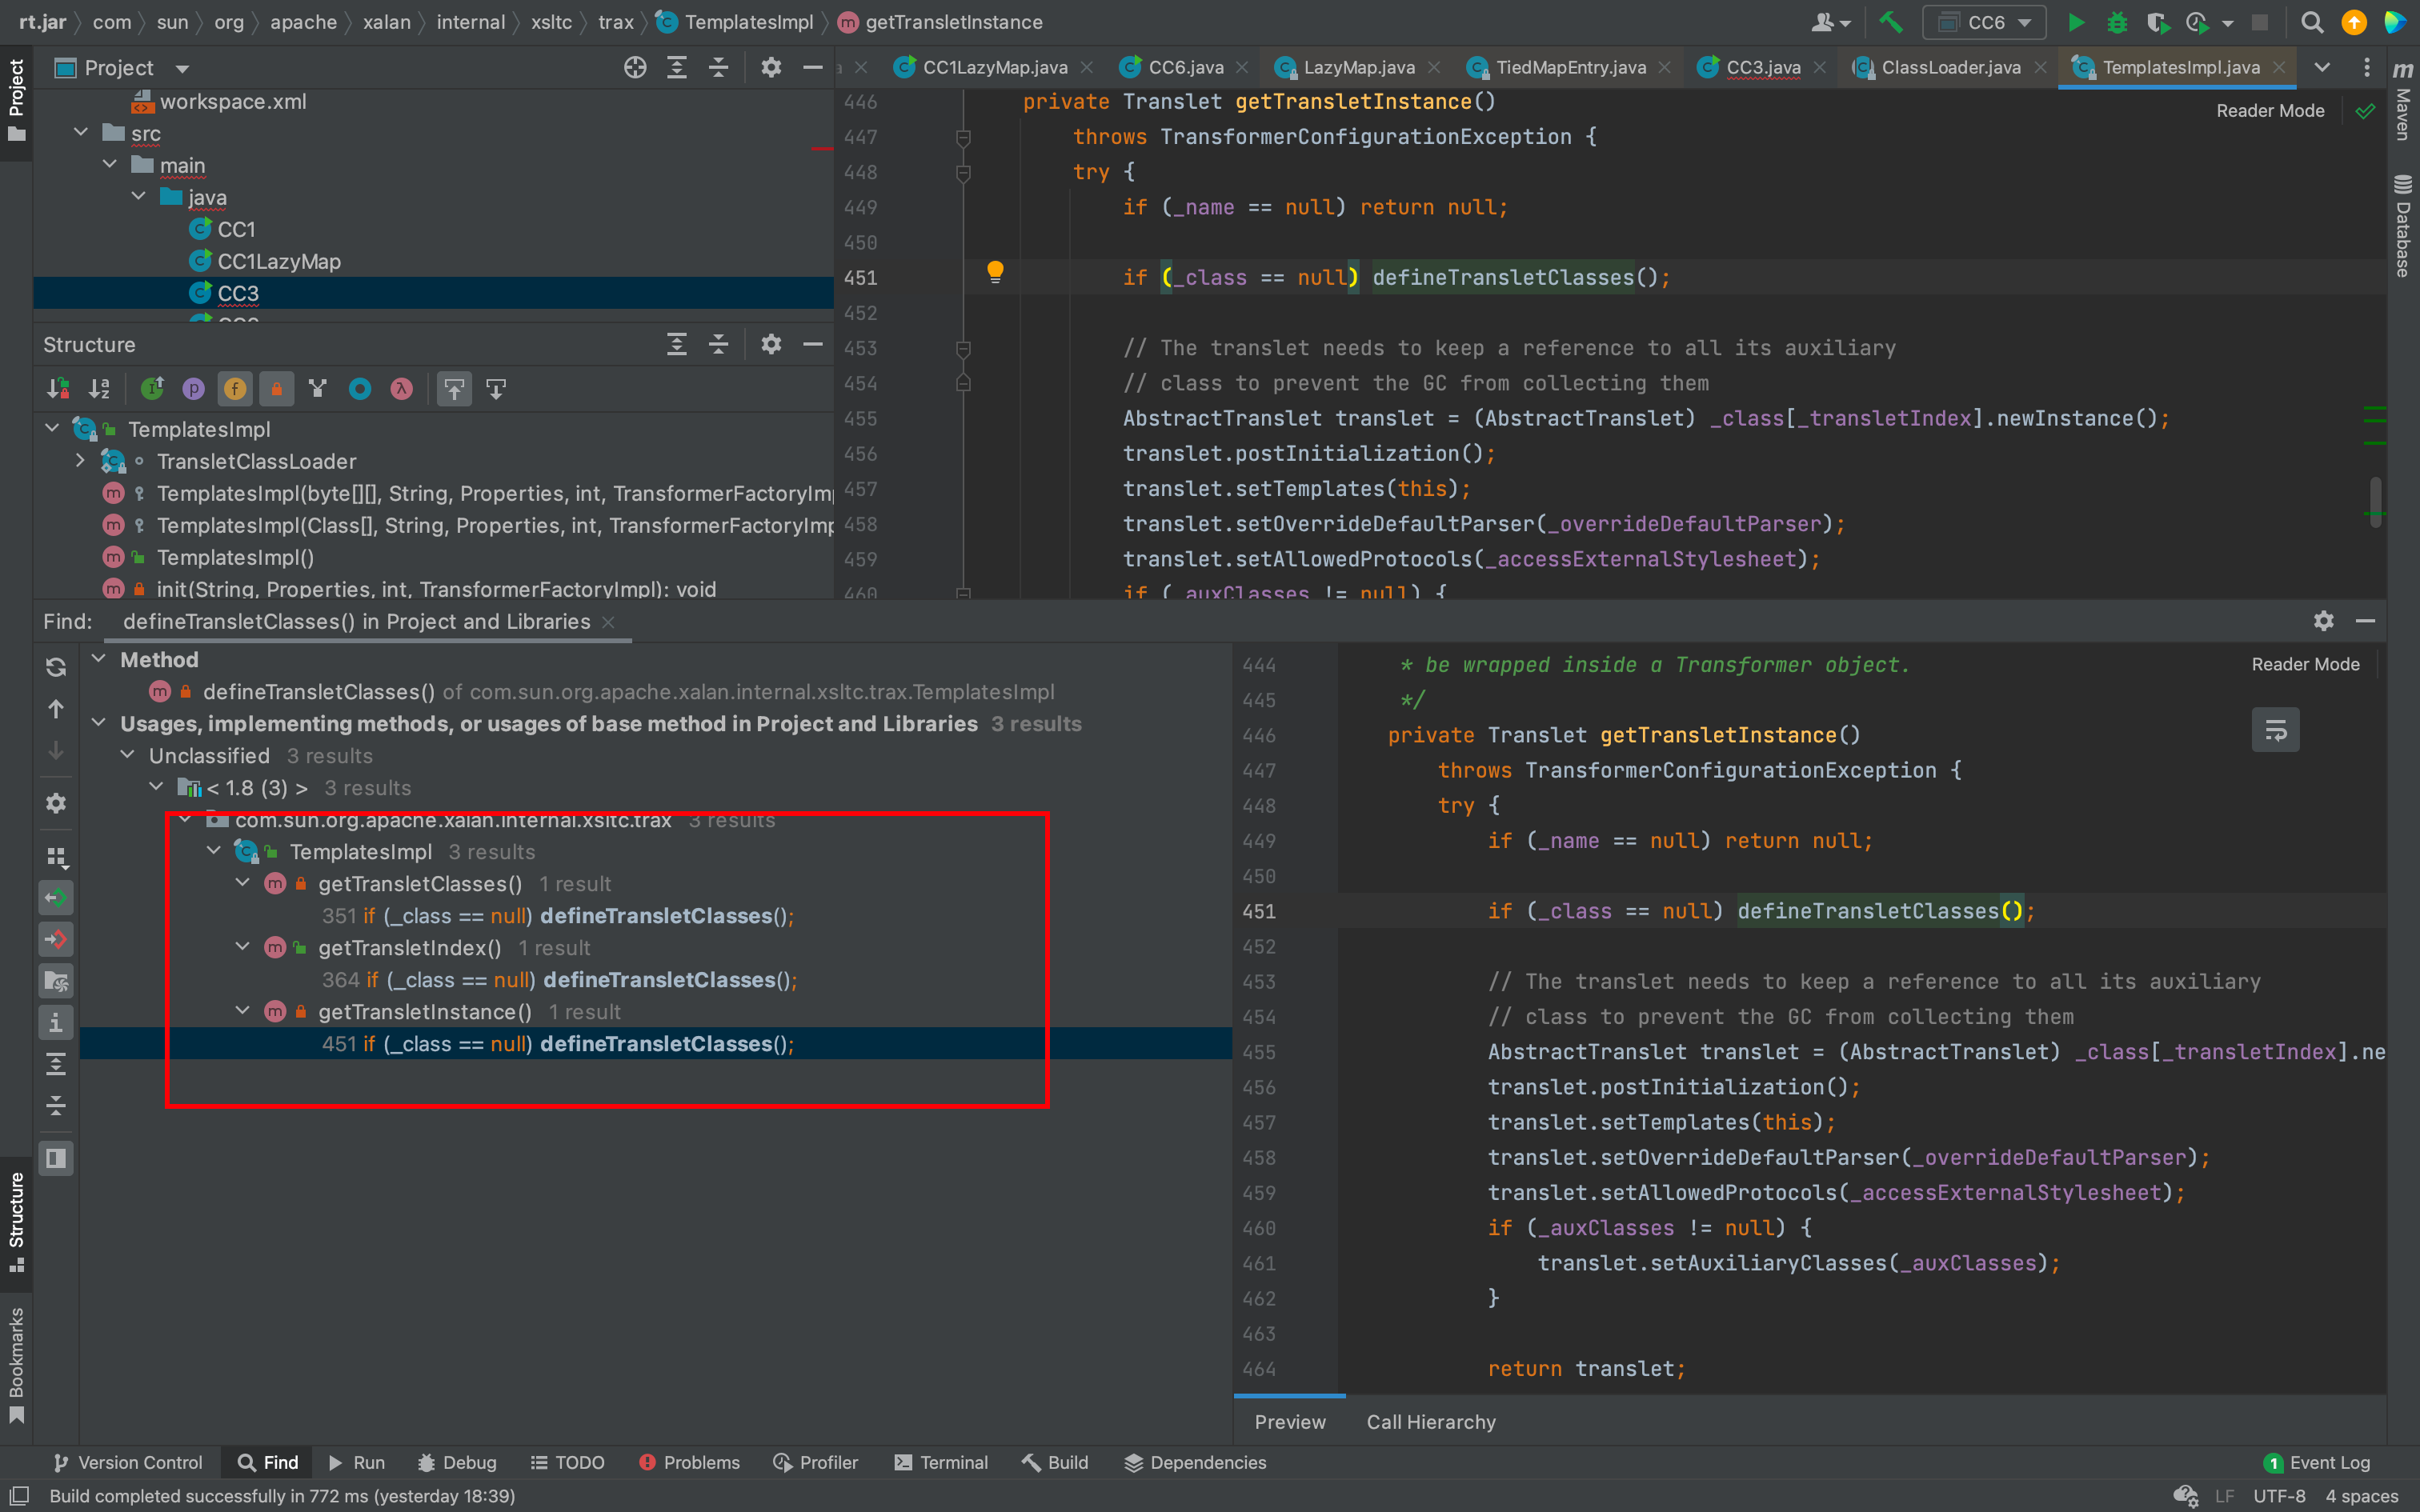The height and width of the screenshot is (1512, 2420).
Task: Toggle Show Anonymous Classes blue circle
Action: click(360, 389)
